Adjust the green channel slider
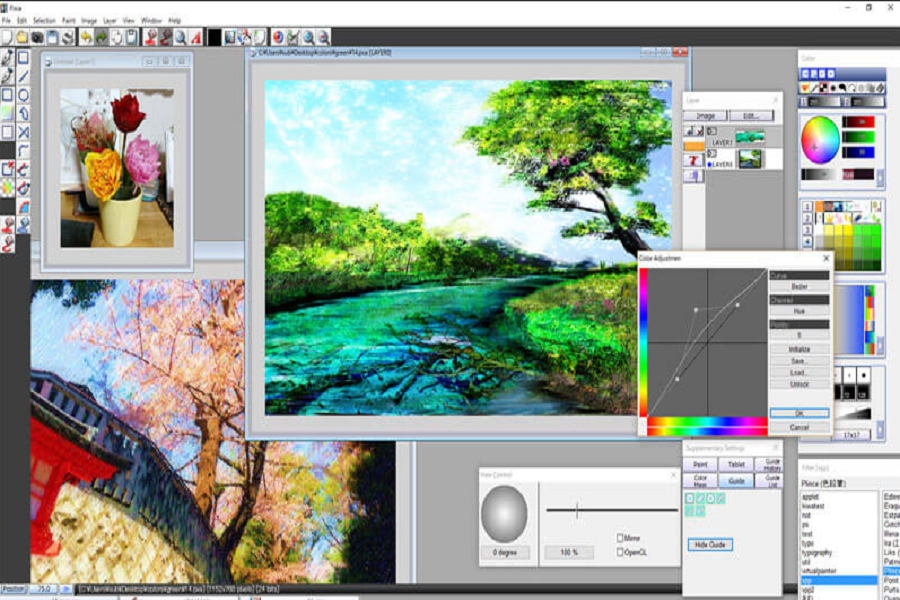This screenshot has height=600, width=900. coord(858,137)
